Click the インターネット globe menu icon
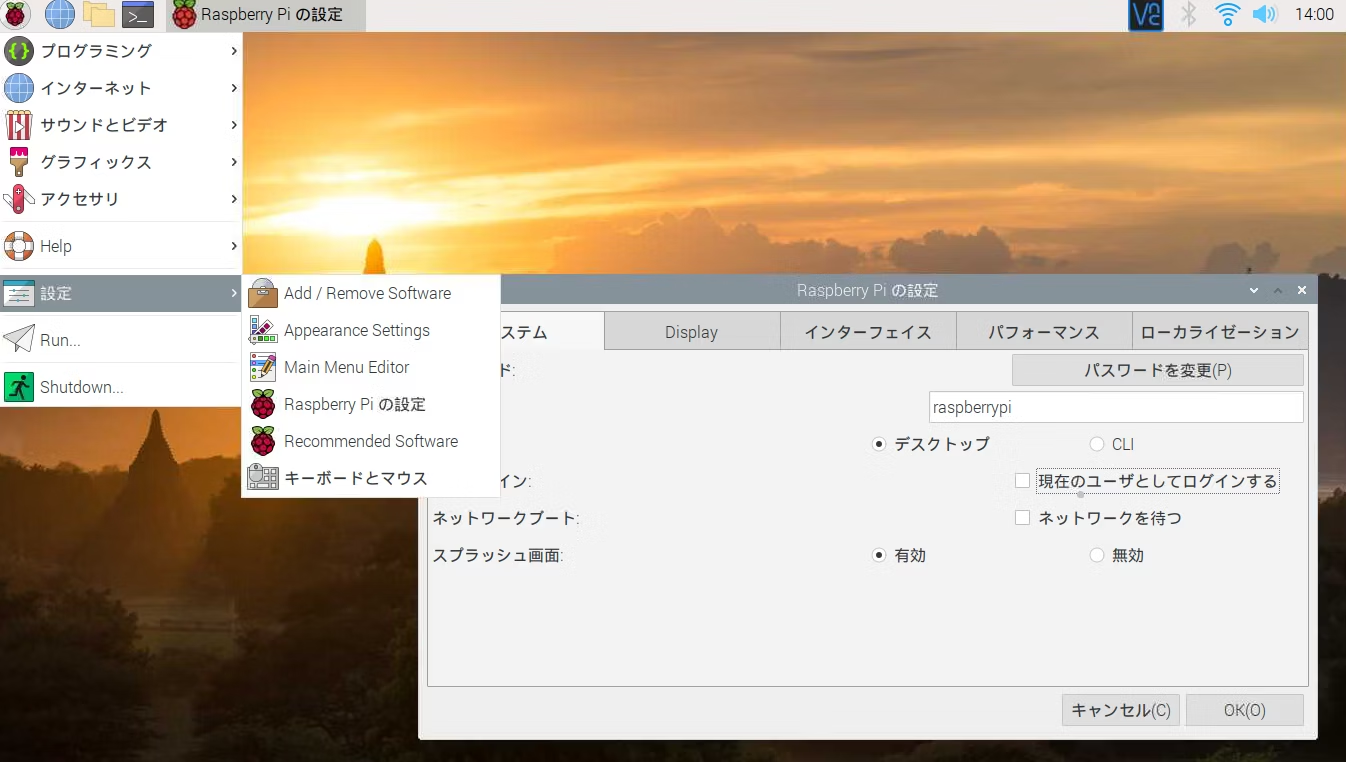 point(19,88)
